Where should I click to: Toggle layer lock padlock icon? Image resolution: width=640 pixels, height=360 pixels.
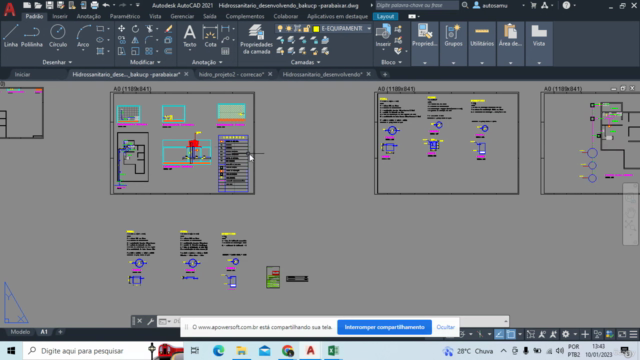(307, 29)
